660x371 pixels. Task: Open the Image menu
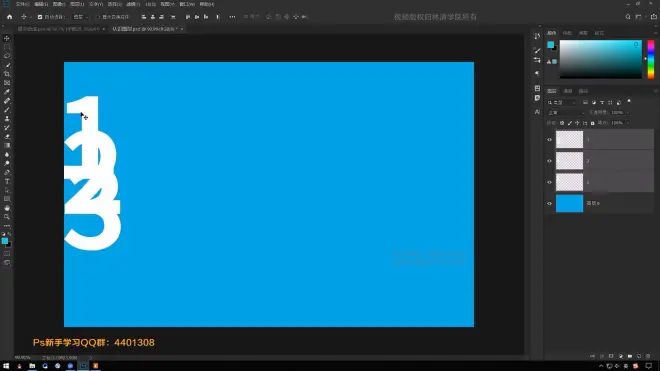[x=59, y=4]
